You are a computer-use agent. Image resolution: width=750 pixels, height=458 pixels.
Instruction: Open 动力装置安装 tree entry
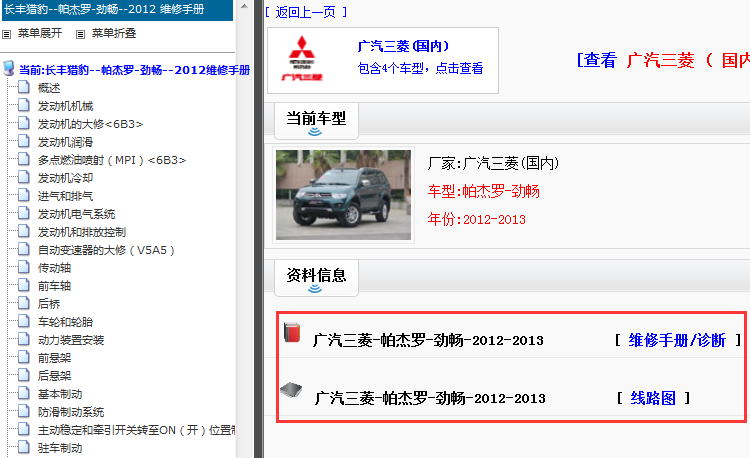(71, 340)
